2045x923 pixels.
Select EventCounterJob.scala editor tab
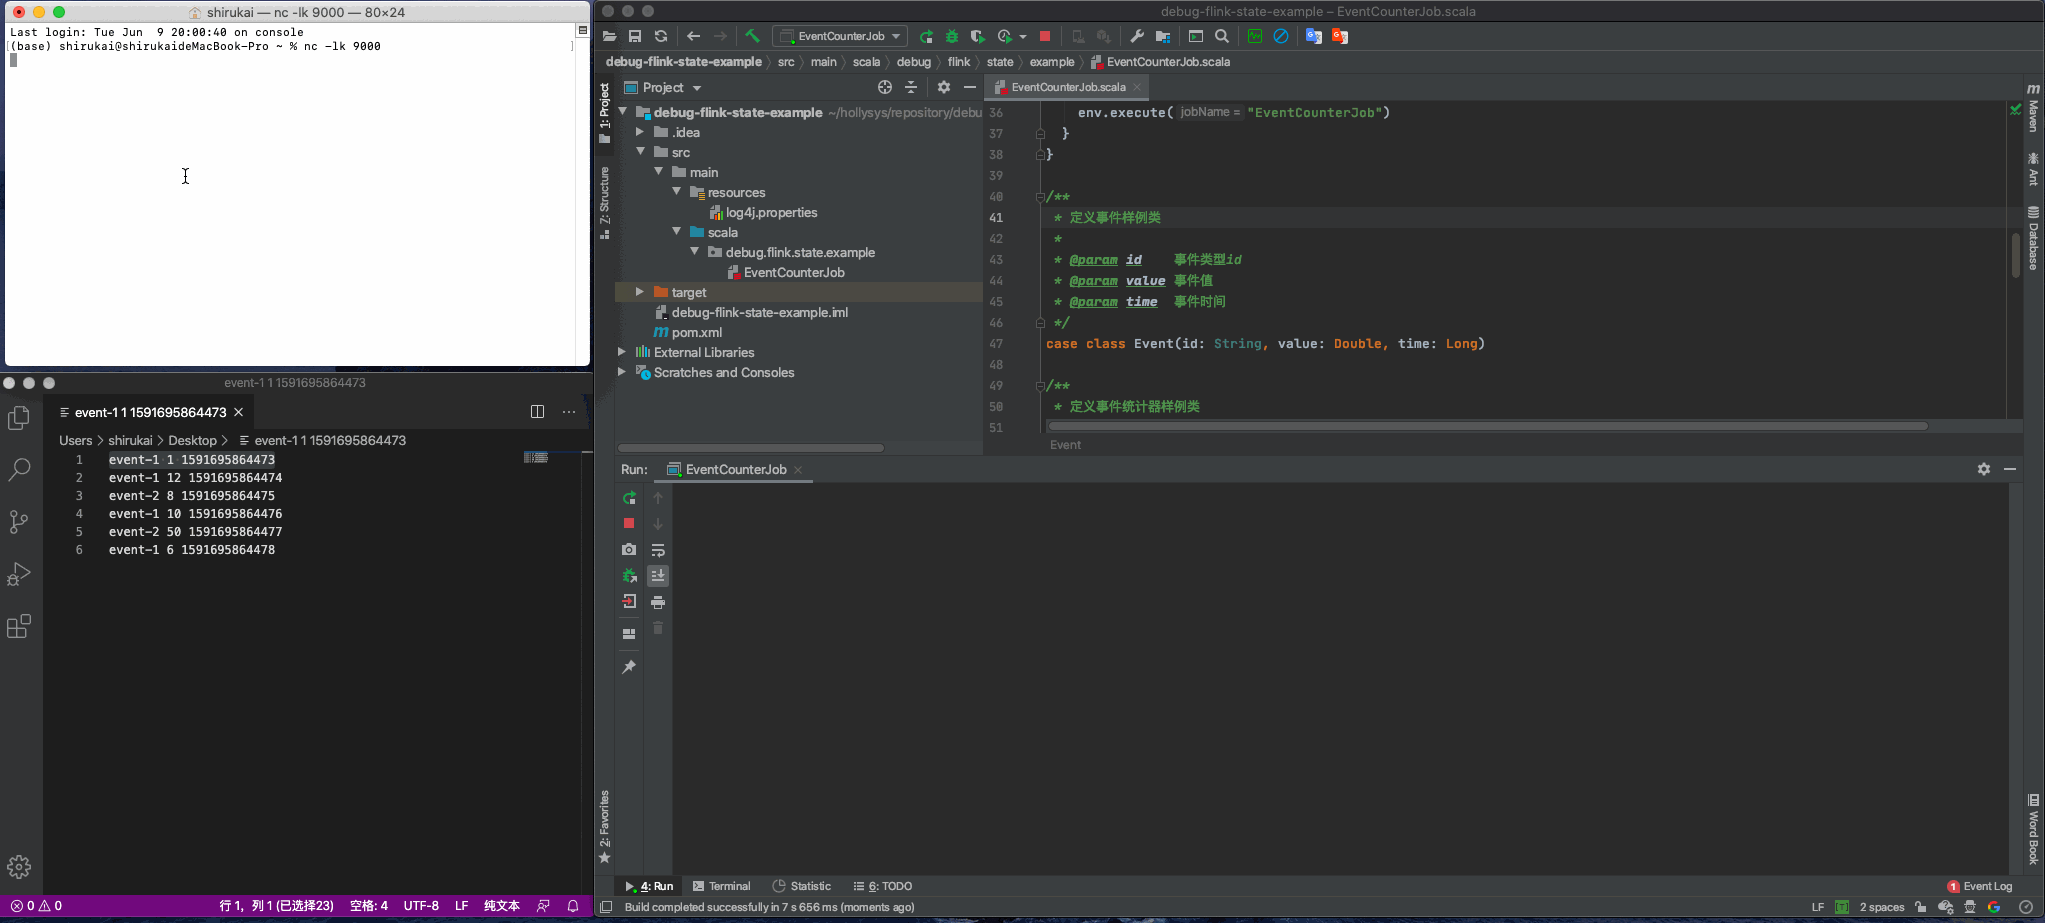[1067, 87]
